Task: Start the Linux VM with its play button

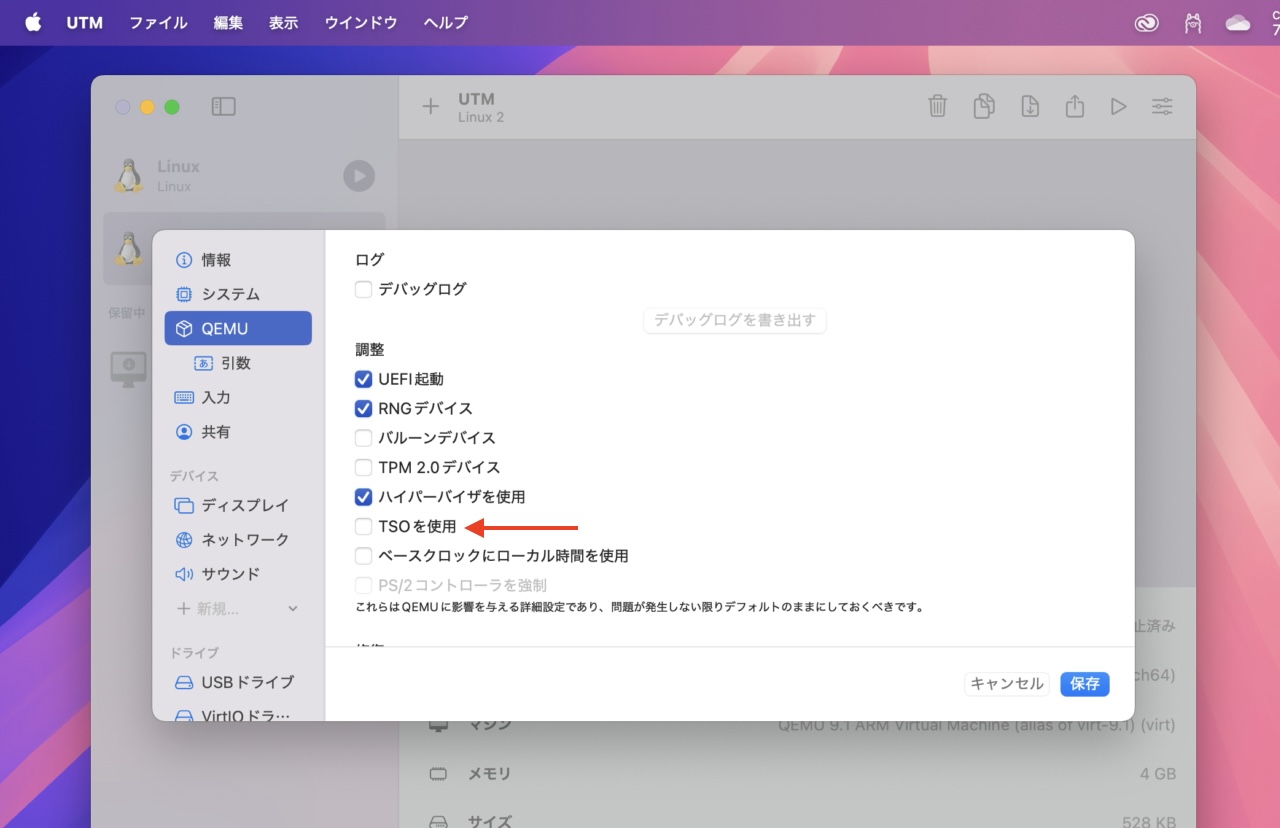Action: pyautogui.click(x=359, y=176)
